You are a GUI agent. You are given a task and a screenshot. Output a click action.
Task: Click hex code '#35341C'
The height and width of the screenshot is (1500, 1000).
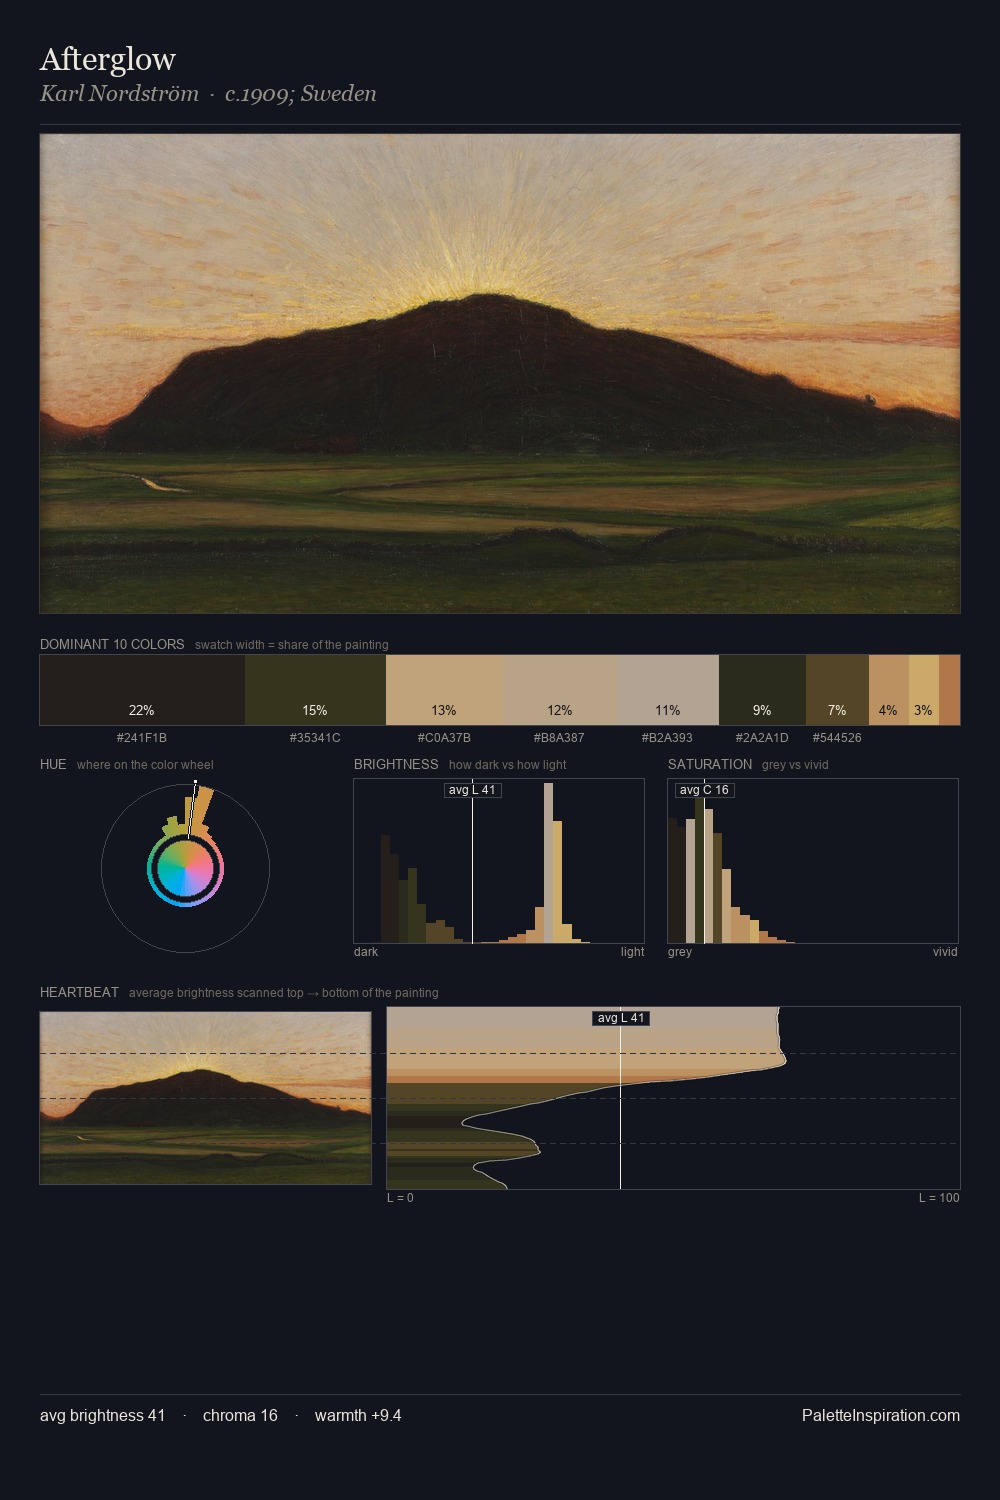click(315, 738)
